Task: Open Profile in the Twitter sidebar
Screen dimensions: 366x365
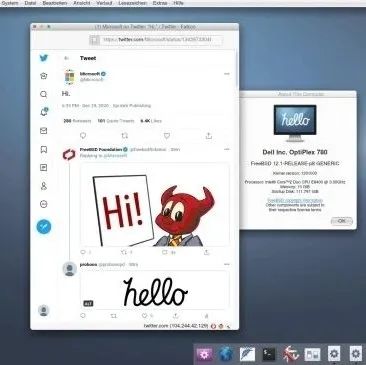Action: tap(44, 186)
